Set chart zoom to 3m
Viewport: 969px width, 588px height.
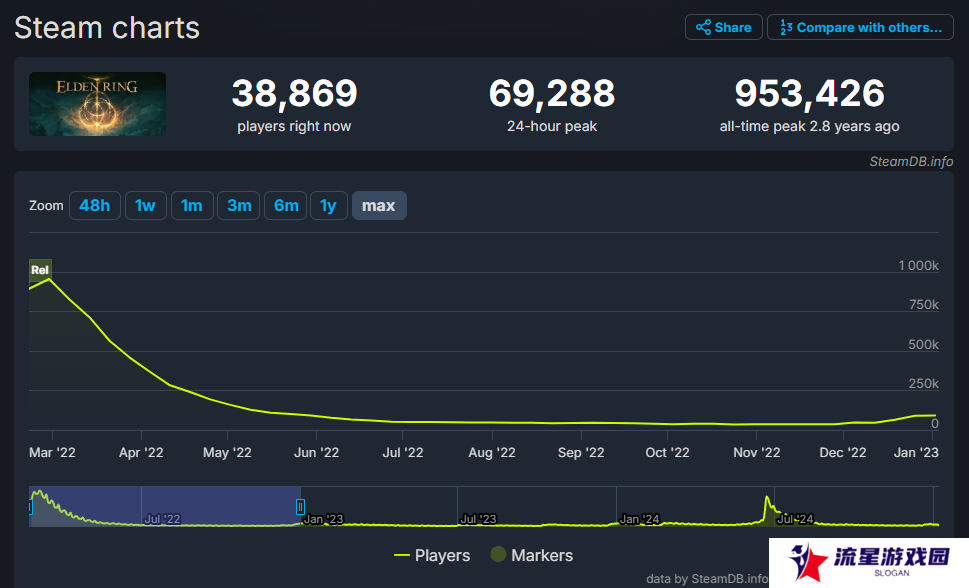[x=239, y=205]
